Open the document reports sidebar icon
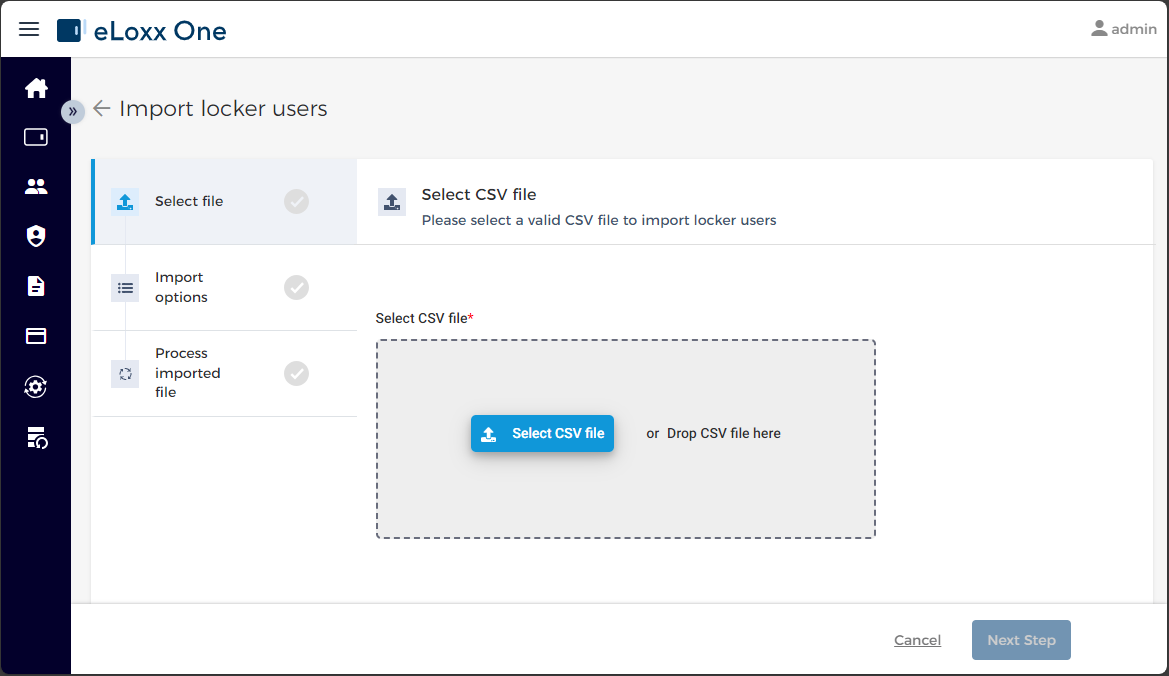Screen dimensions: 1169x676 [x=36, y=286]
